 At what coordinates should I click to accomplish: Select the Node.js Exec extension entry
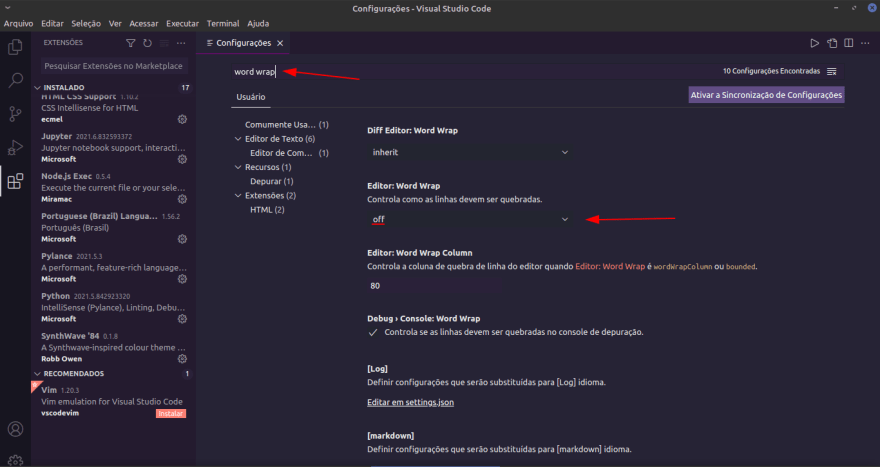[114, 187]
